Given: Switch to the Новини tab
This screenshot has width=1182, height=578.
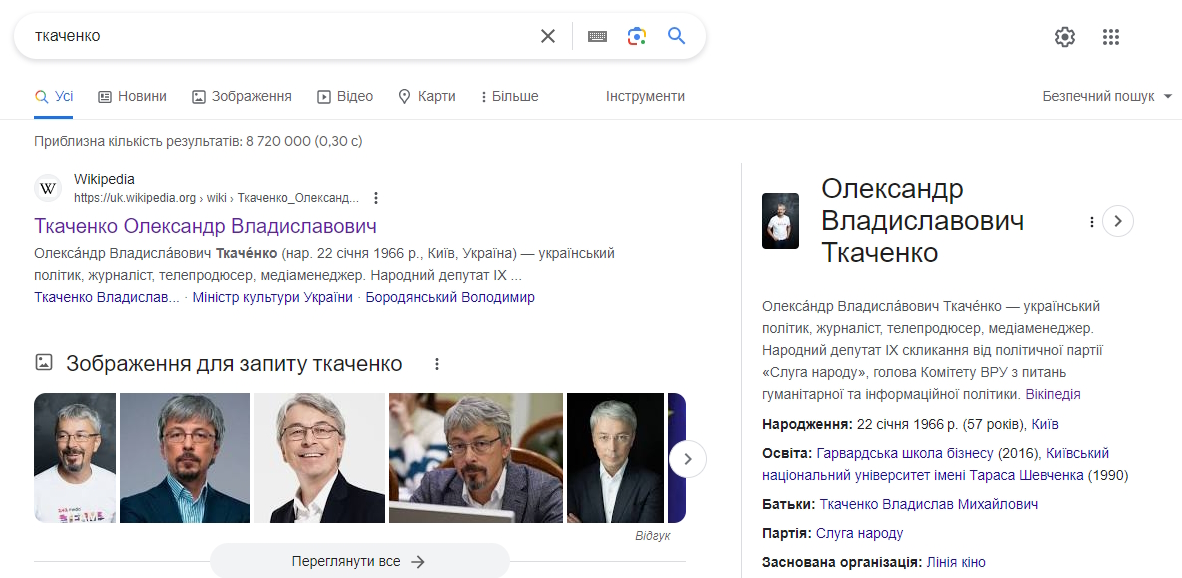Looking at the screenshot, I should point(132,97).
